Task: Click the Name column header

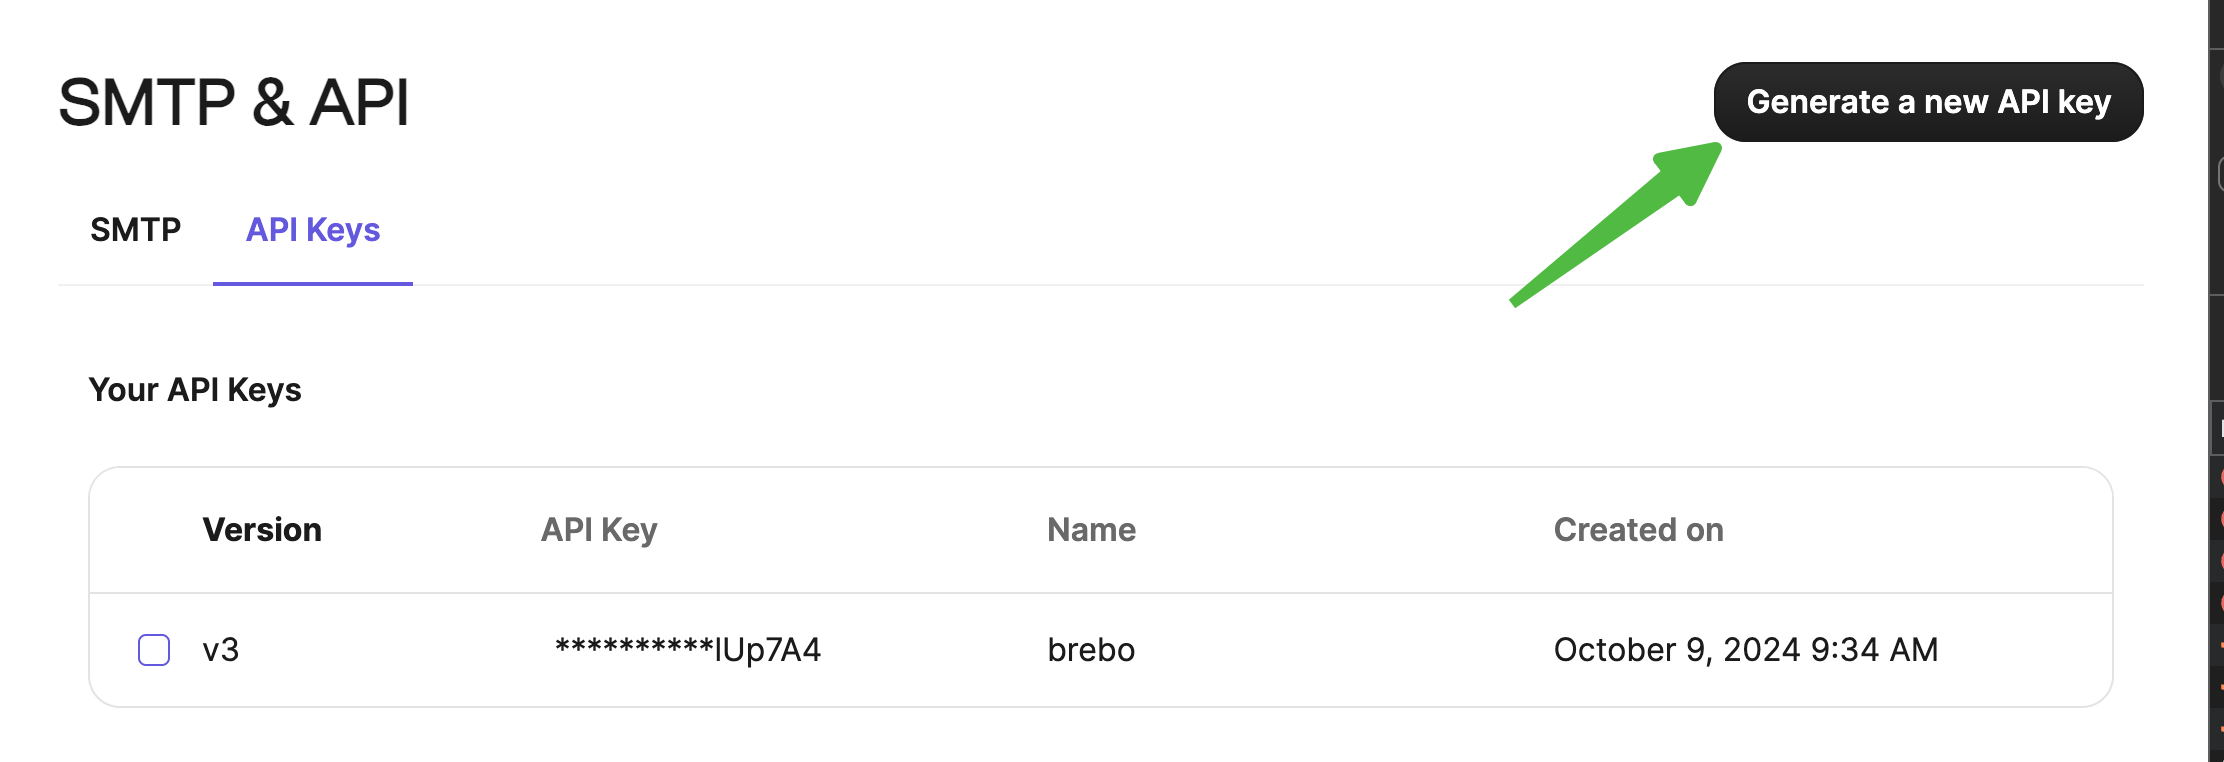Action: pos(1091,530)
